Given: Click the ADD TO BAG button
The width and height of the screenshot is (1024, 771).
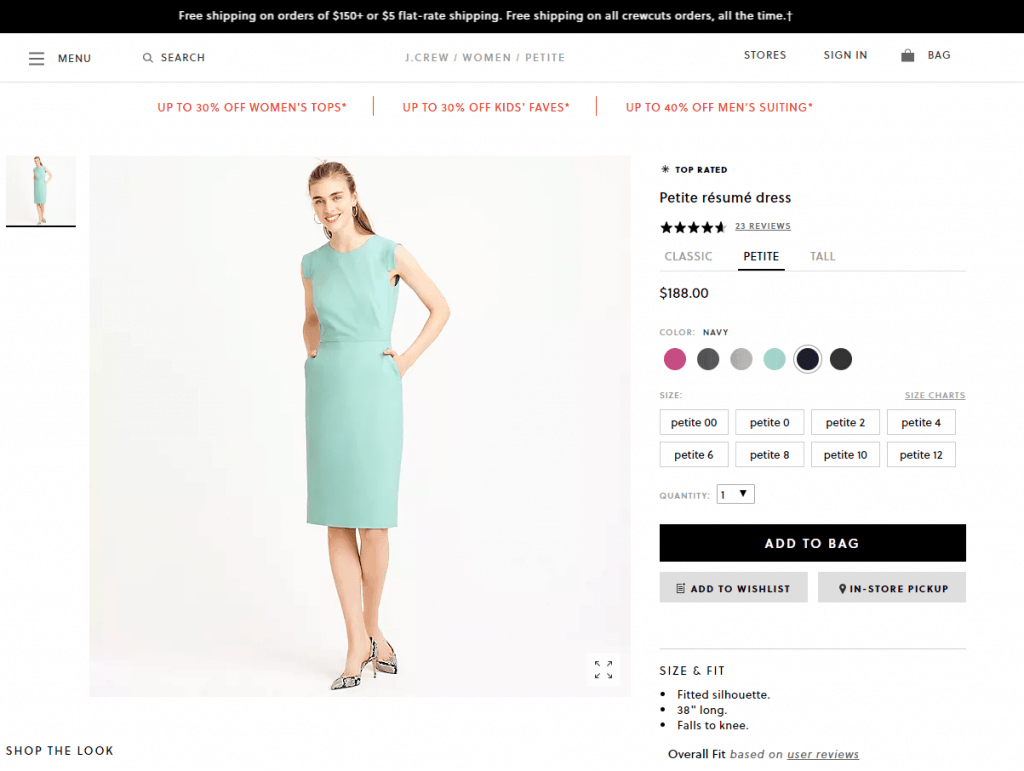Looking at the screenshot, I should pos(812,542).
